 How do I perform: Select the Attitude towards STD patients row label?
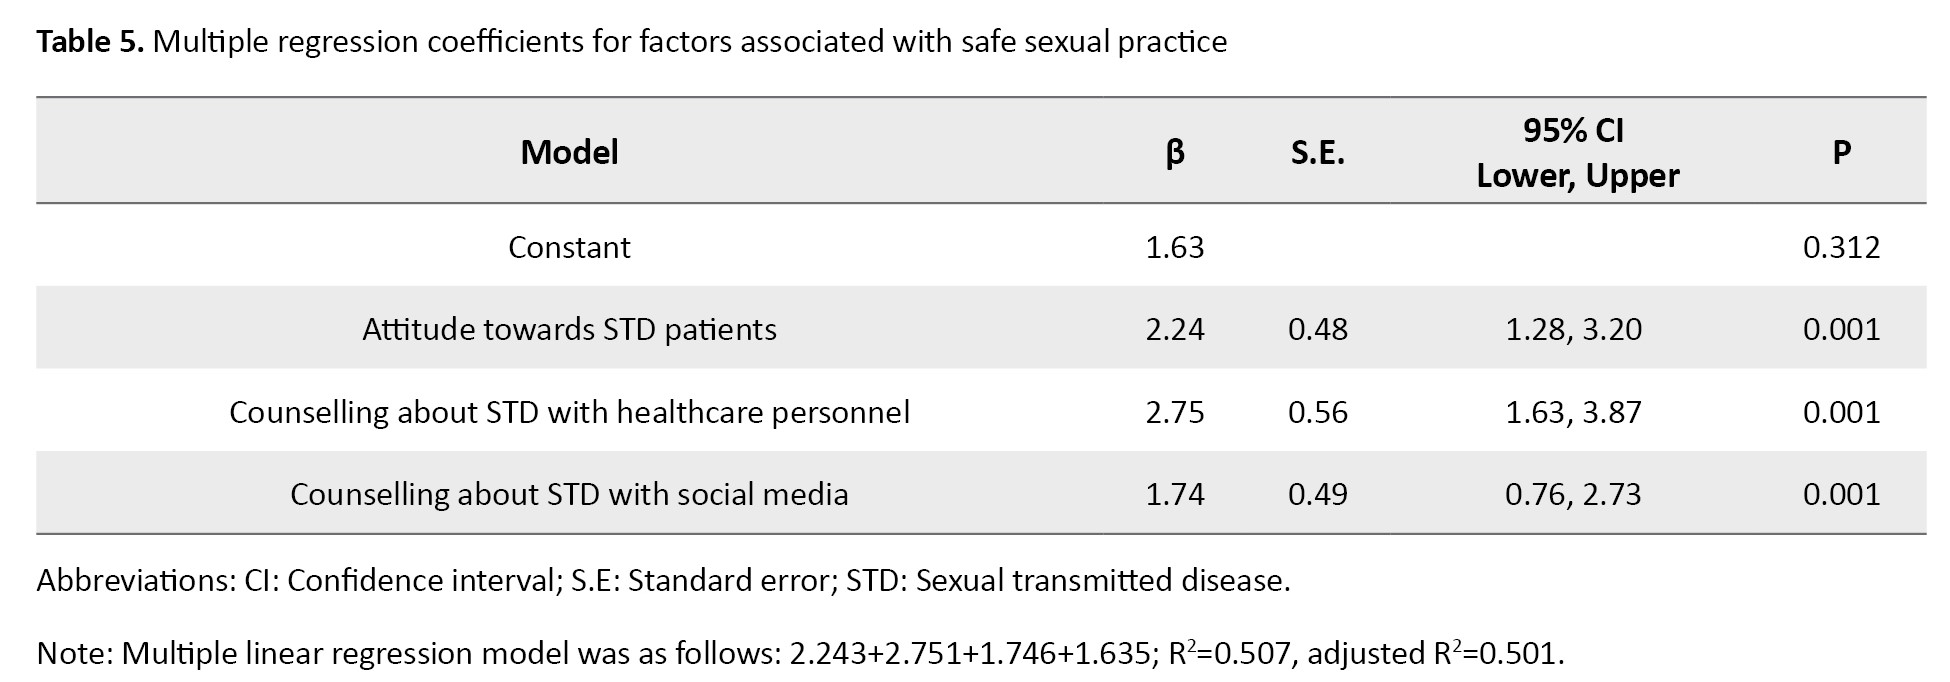569,329
